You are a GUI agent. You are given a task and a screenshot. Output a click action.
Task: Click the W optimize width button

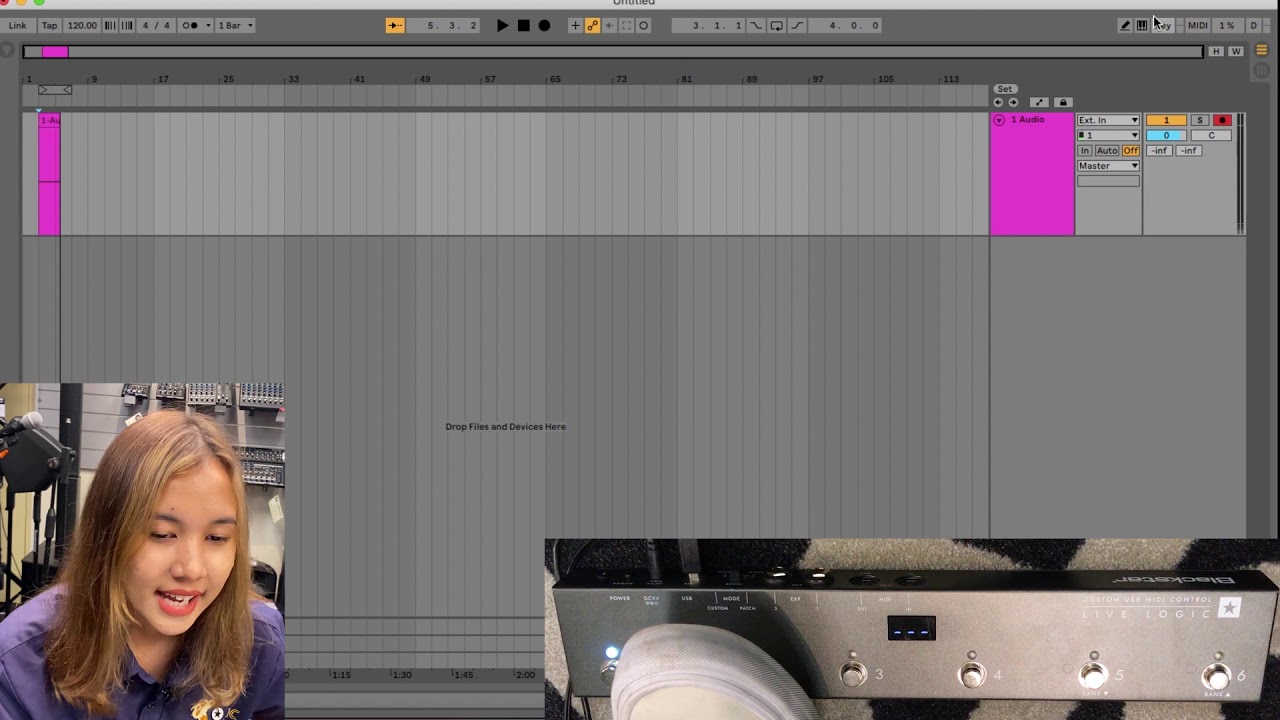pyautogui.click(x=1236, y=51)
